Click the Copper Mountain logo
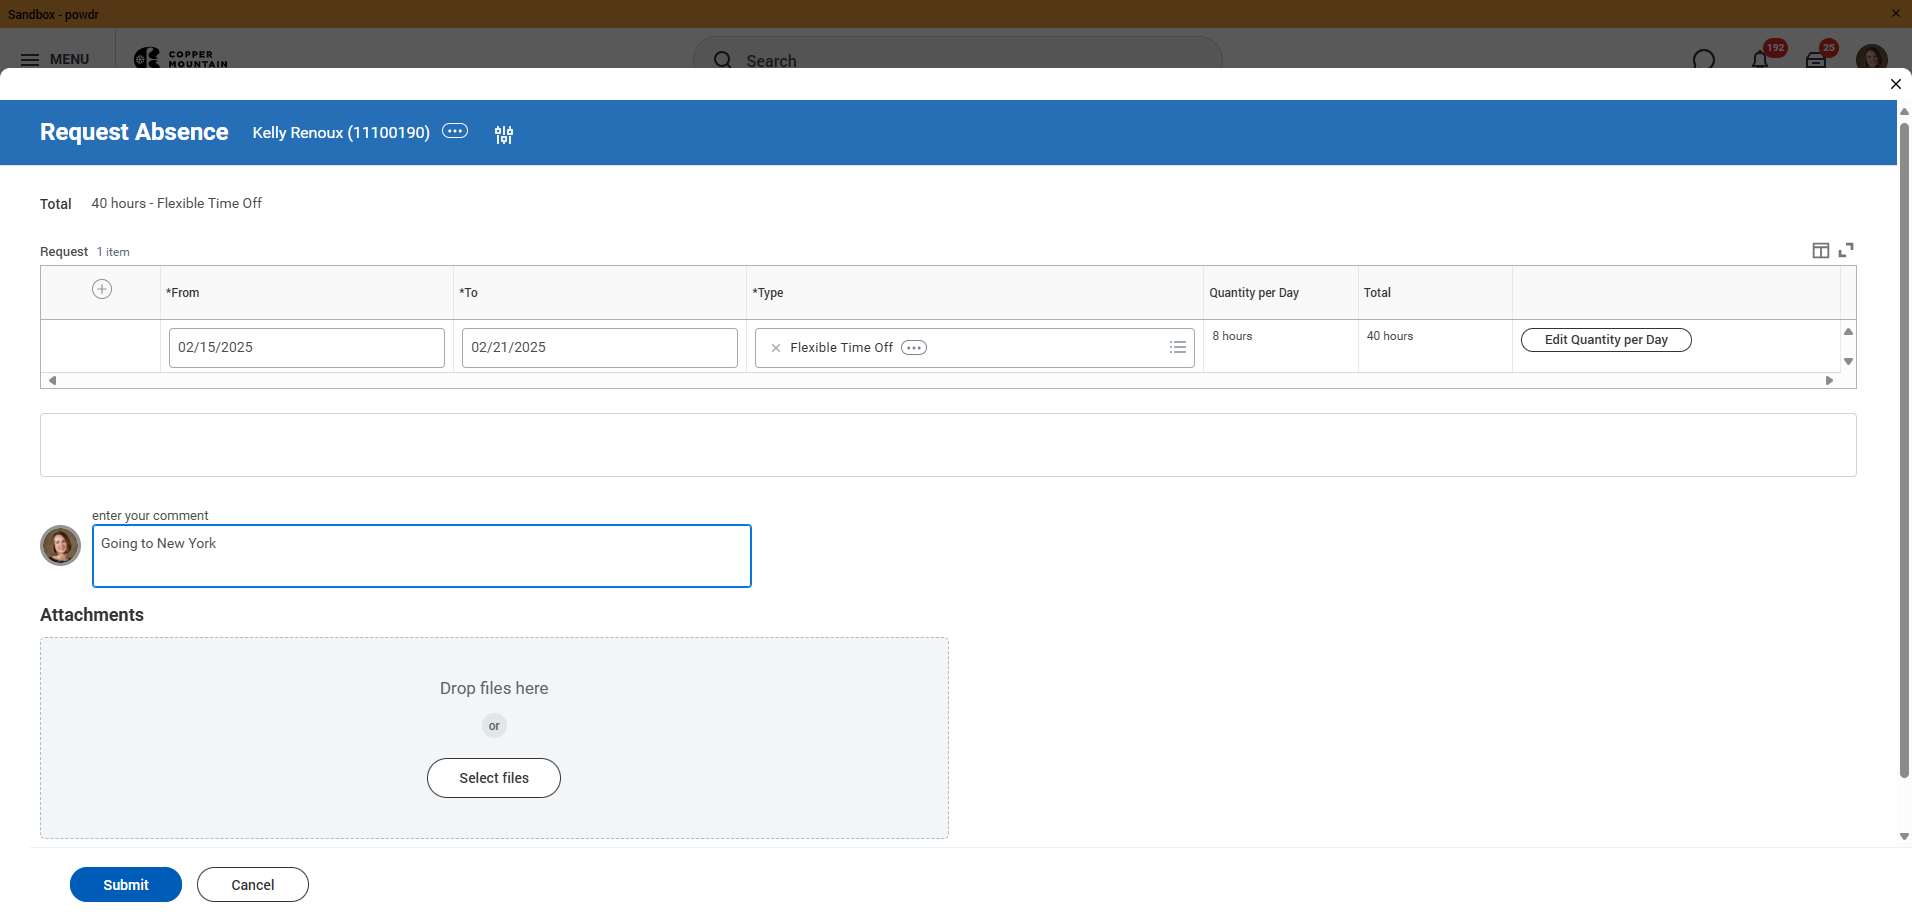 coord(181,58)
